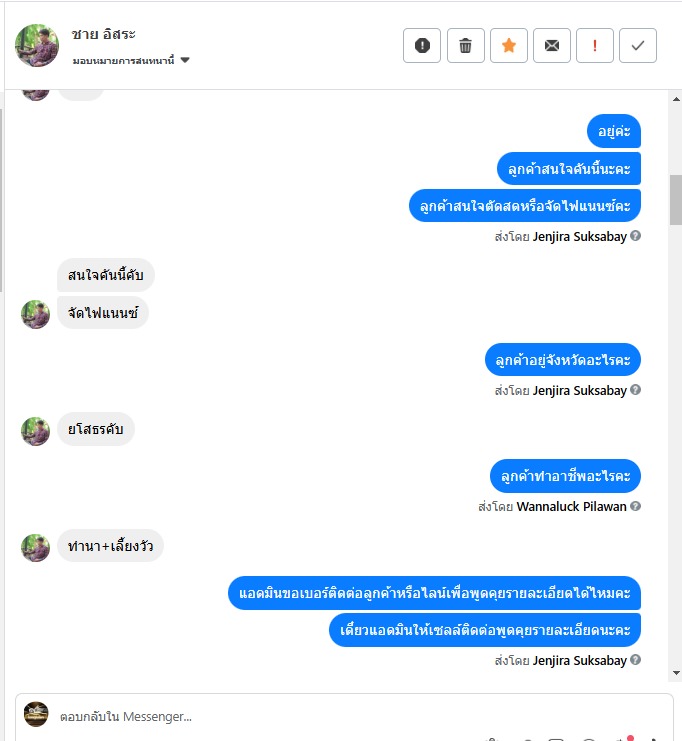Image resolution: width=682 pixels, height=741 pixels.
Task: Mark conversation as done with the checkmark
Action: [x=638, y=45]
